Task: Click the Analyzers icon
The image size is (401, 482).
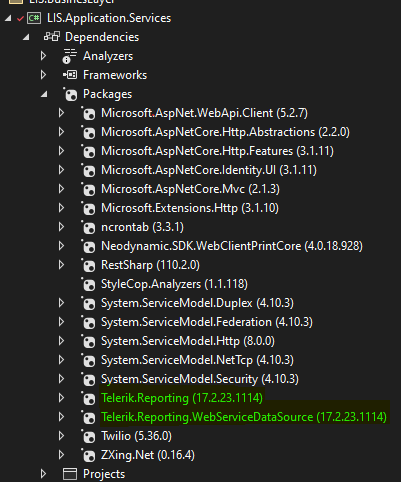Action: point(70,56)
